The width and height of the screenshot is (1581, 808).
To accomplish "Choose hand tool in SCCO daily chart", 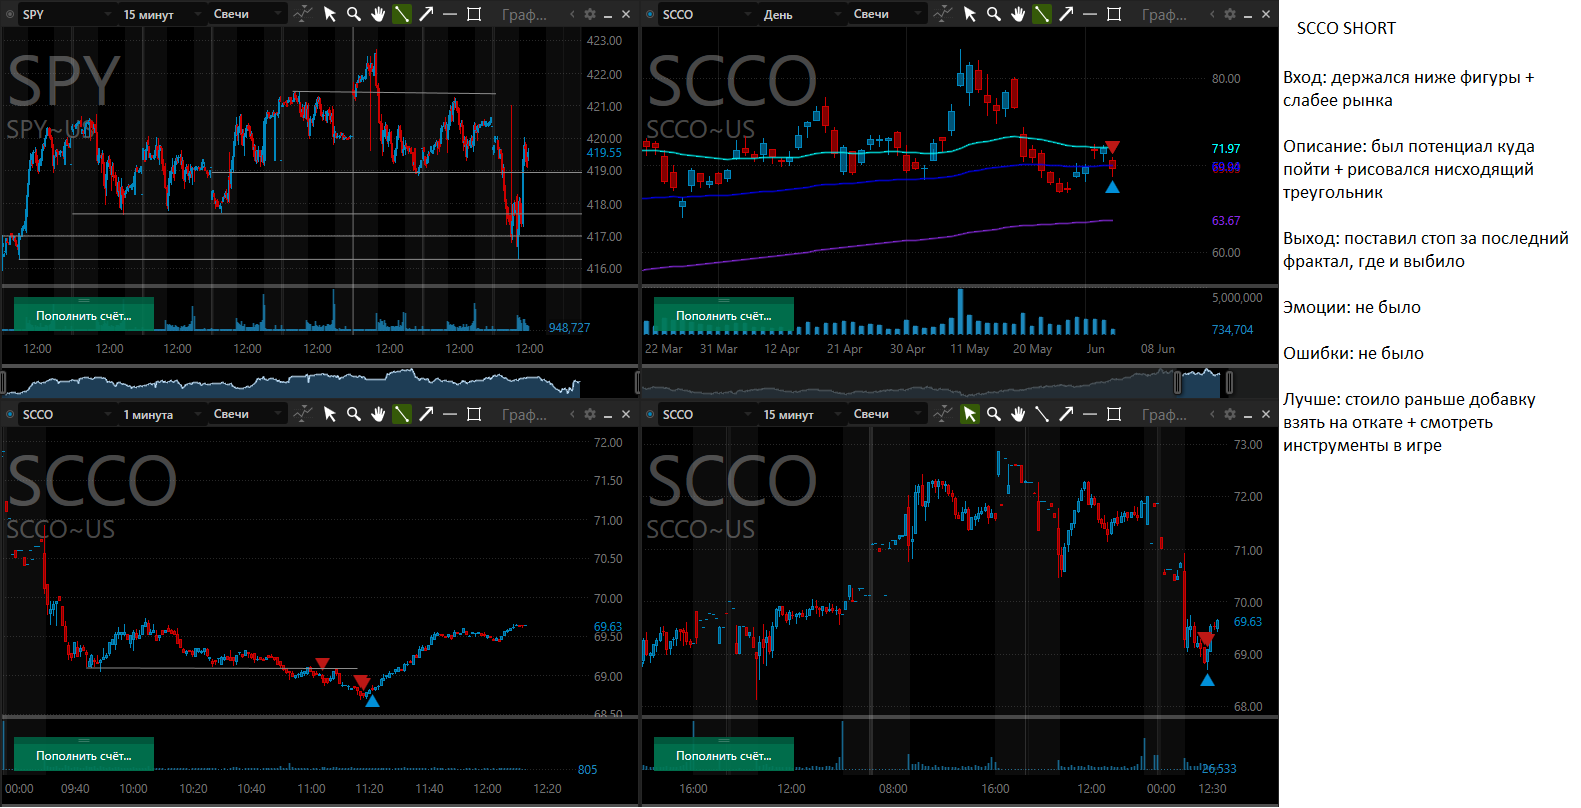I will (1018, 14).
